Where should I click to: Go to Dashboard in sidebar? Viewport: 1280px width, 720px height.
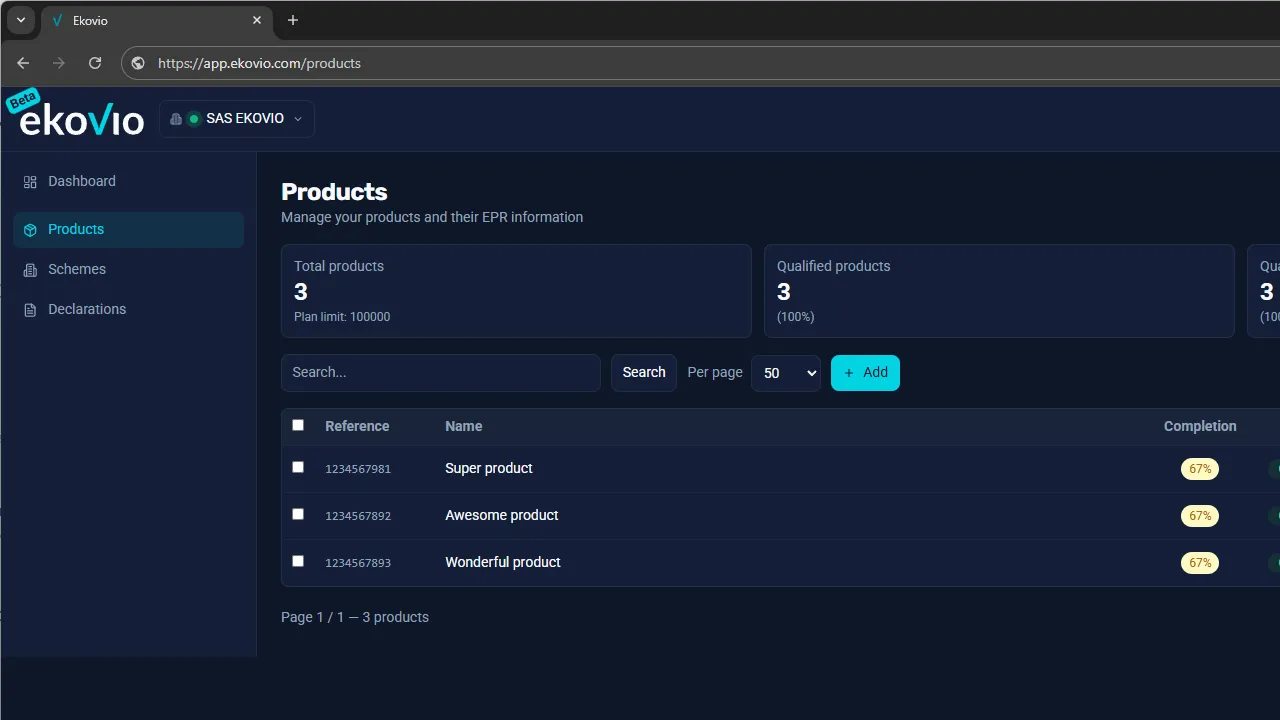(129, 181)
